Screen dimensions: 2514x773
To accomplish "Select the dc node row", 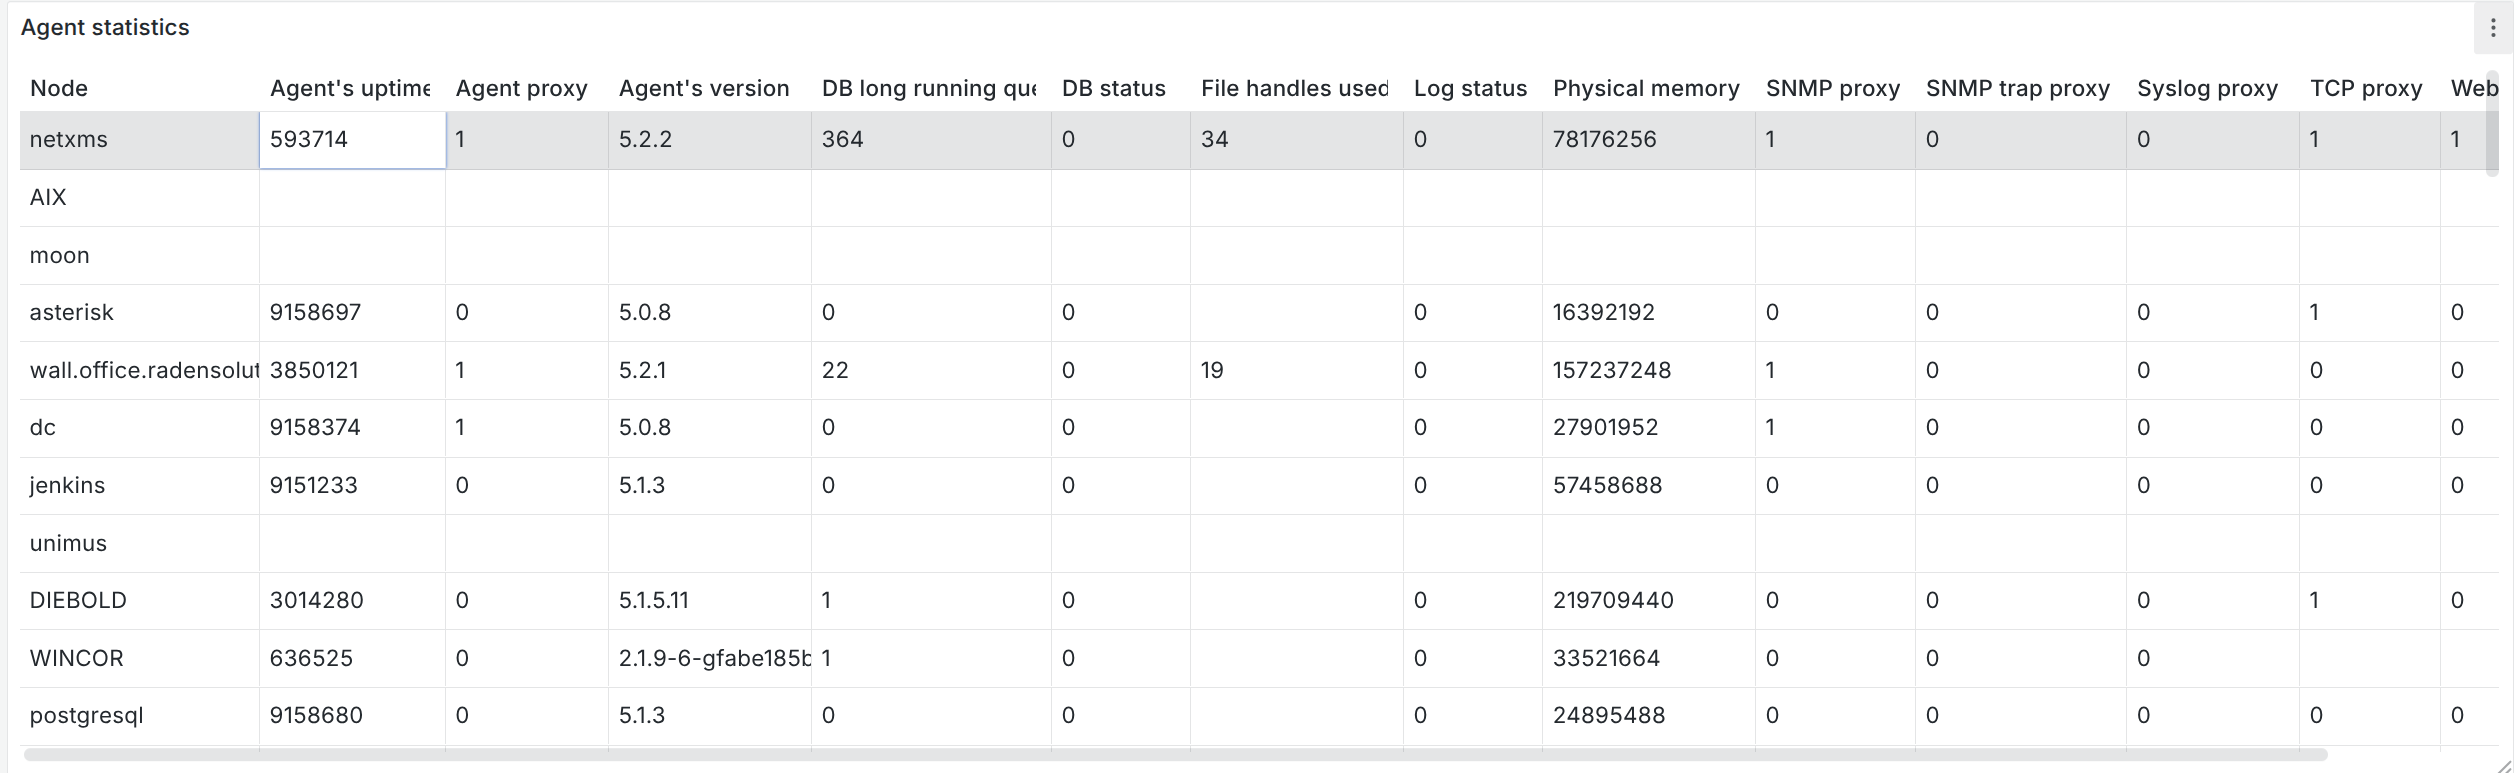I will (x=1259, y=428).
